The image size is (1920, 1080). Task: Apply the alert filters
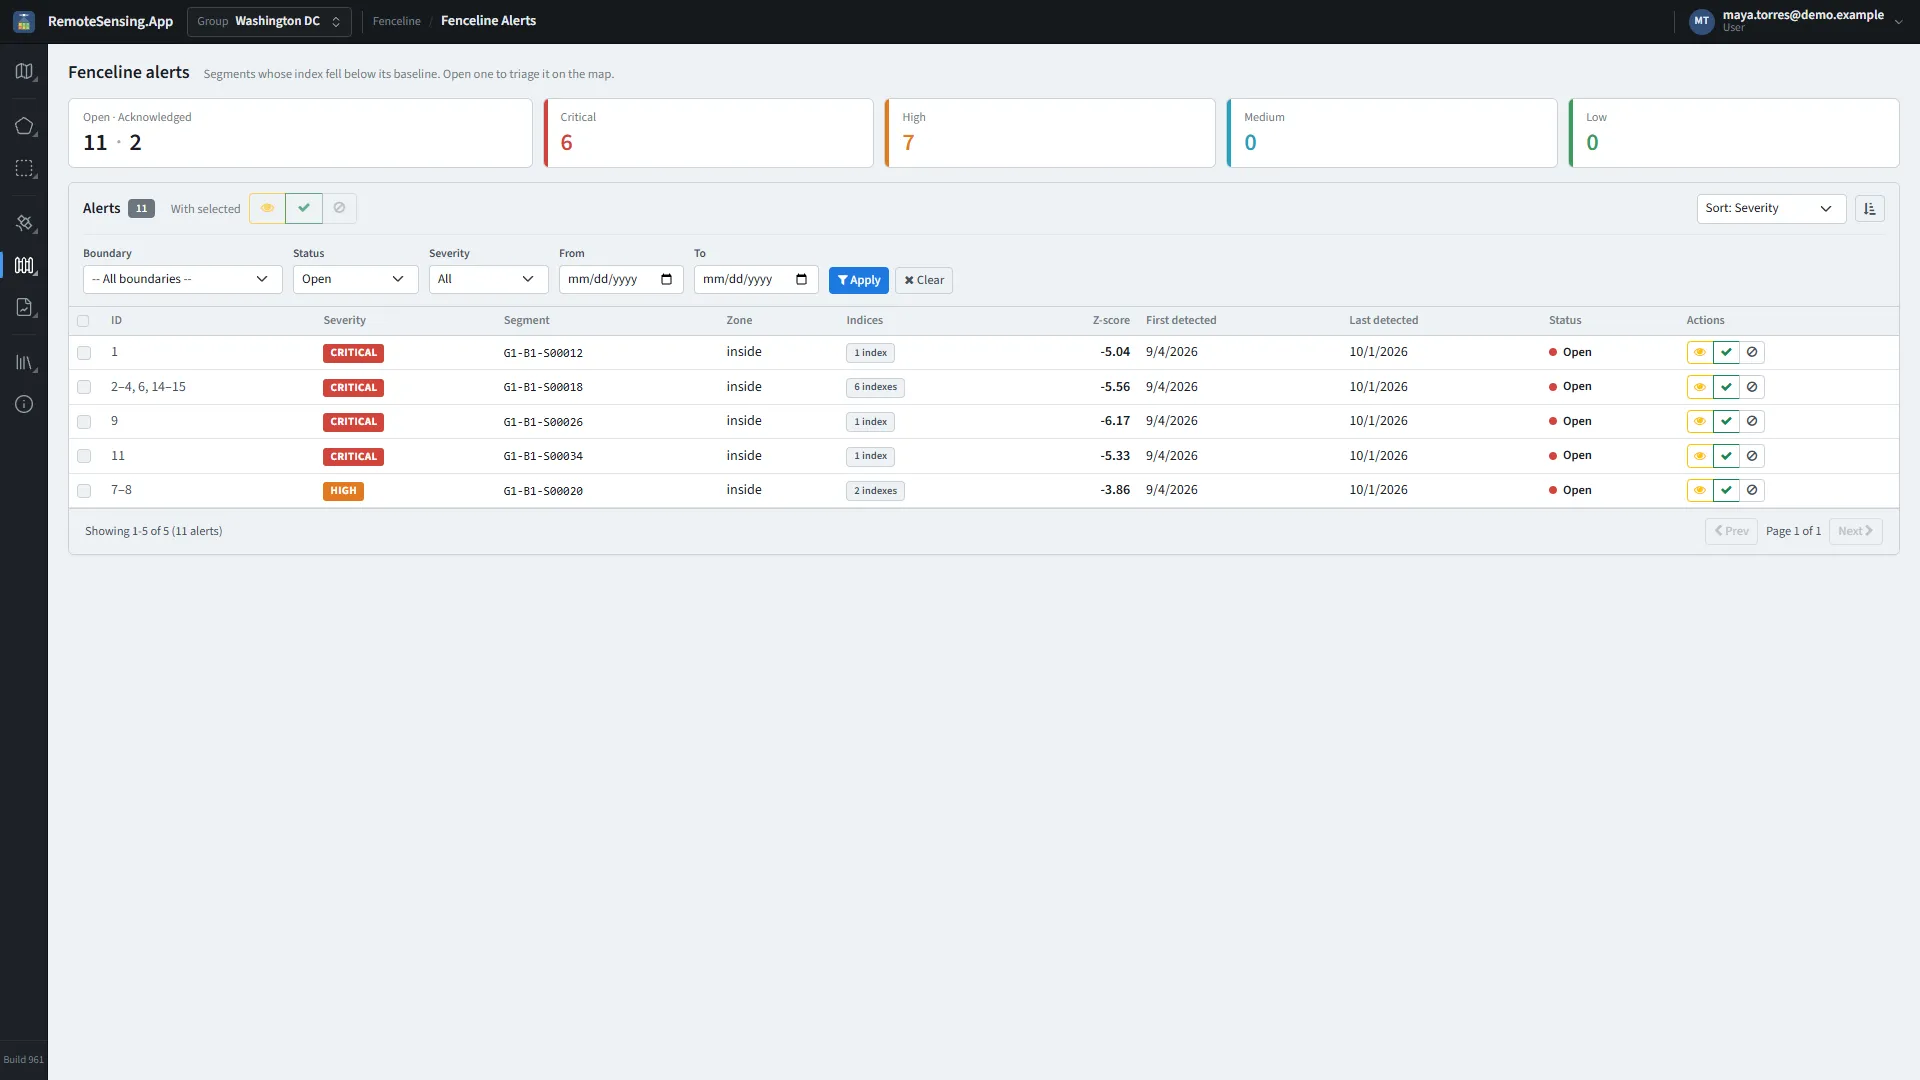(x=858, y=280)
